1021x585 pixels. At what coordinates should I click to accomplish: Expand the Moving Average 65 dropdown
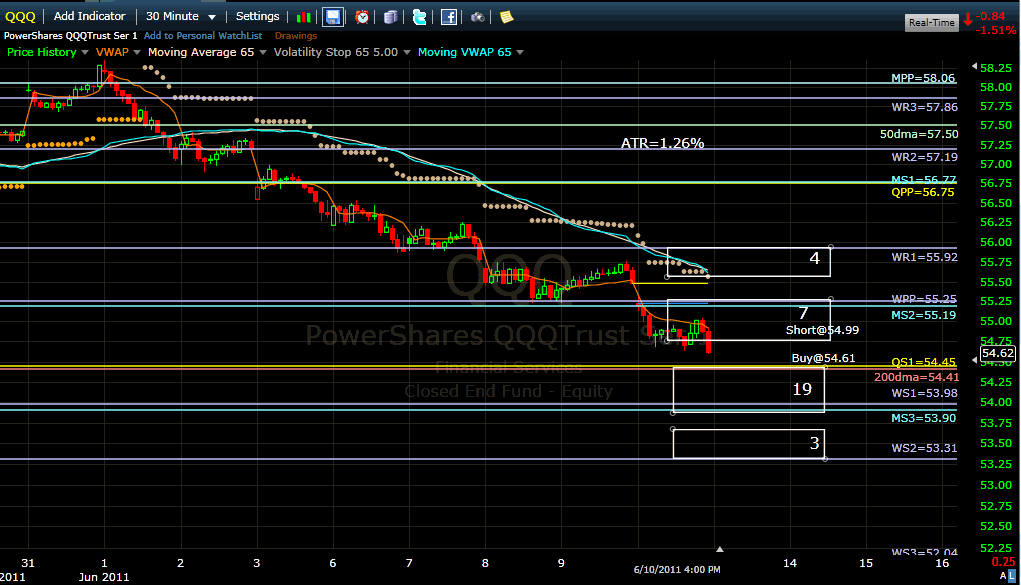coord(262,53)
